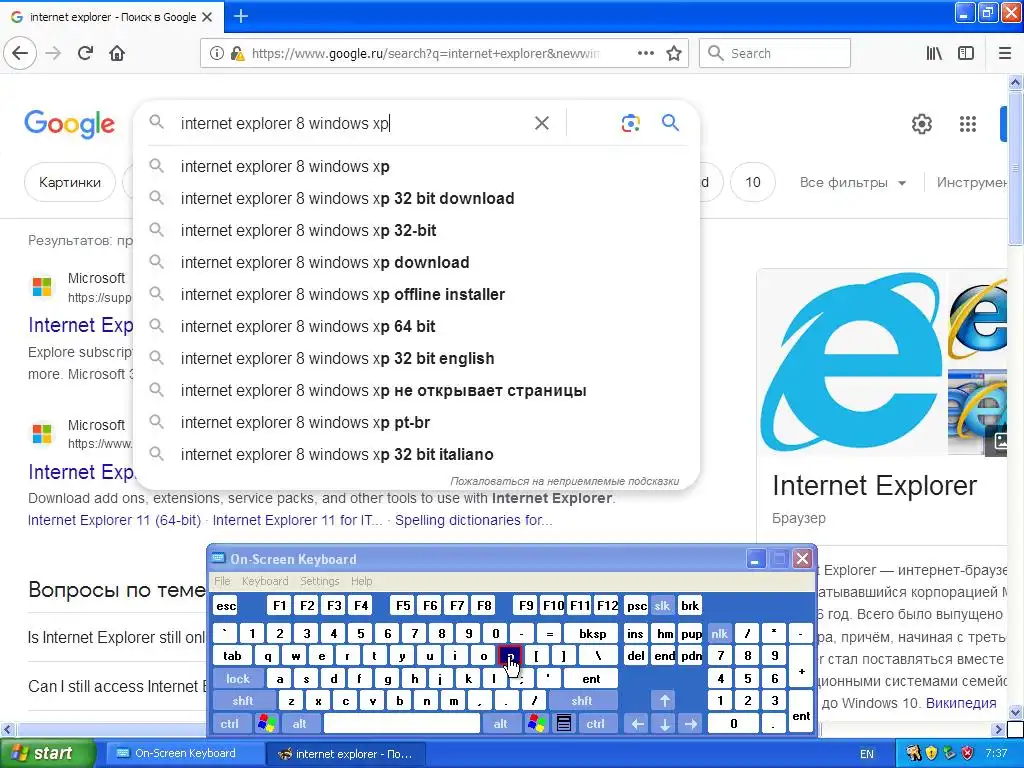Bookmark this page with the star icon
This screenshot has height=768, width=1024.
pyautogui.click(x=674, y=54)
